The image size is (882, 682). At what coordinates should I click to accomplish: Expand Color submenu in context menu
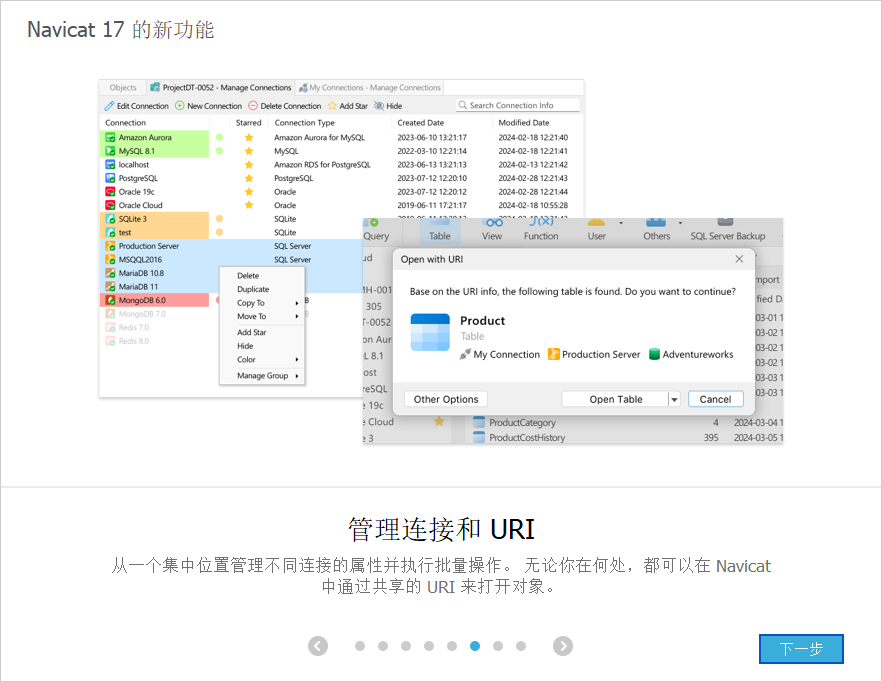[262, 360]
